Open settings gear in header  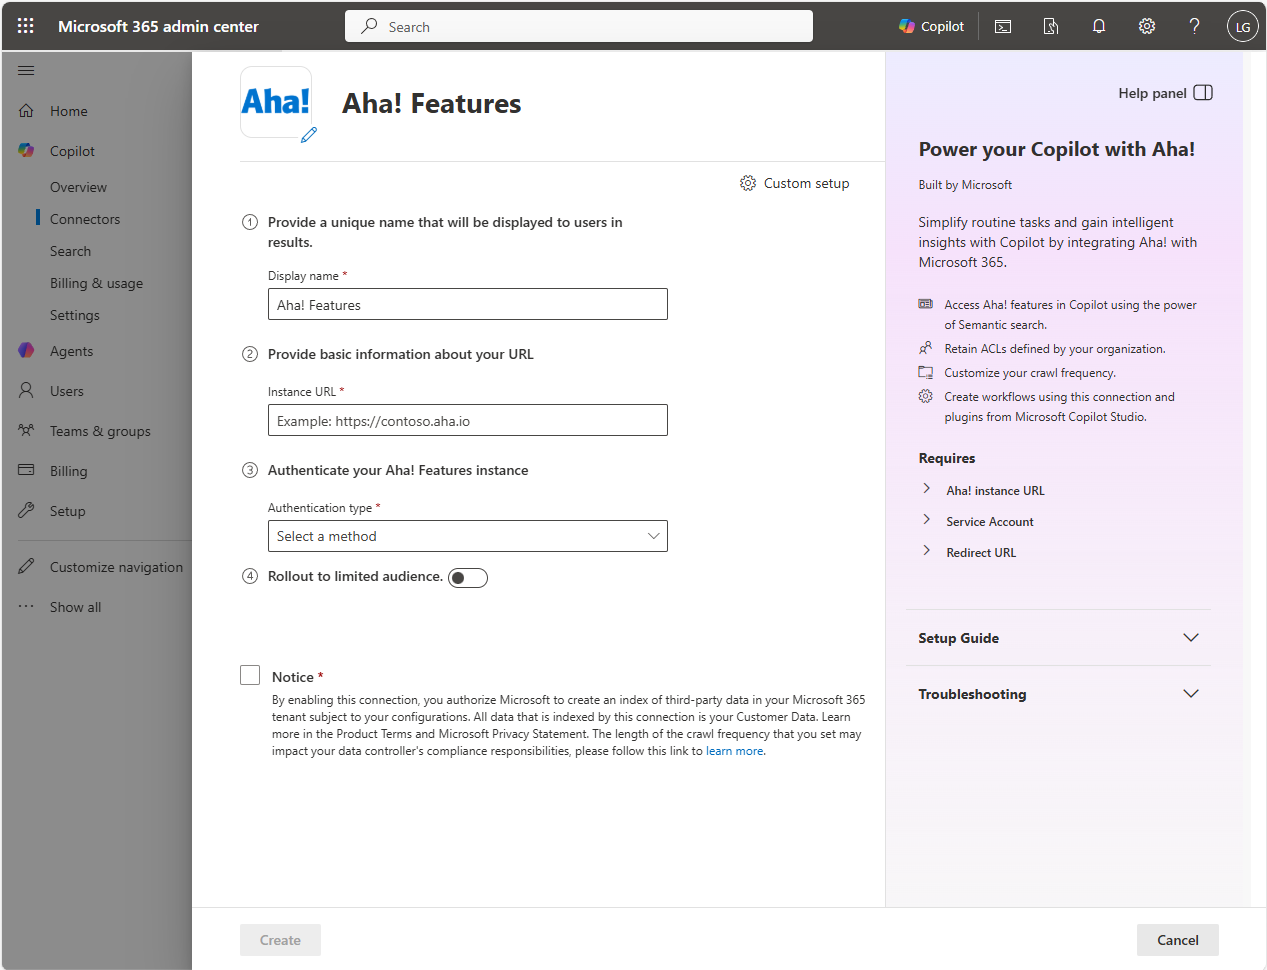pyautogui.click(x=1147, y=26)
